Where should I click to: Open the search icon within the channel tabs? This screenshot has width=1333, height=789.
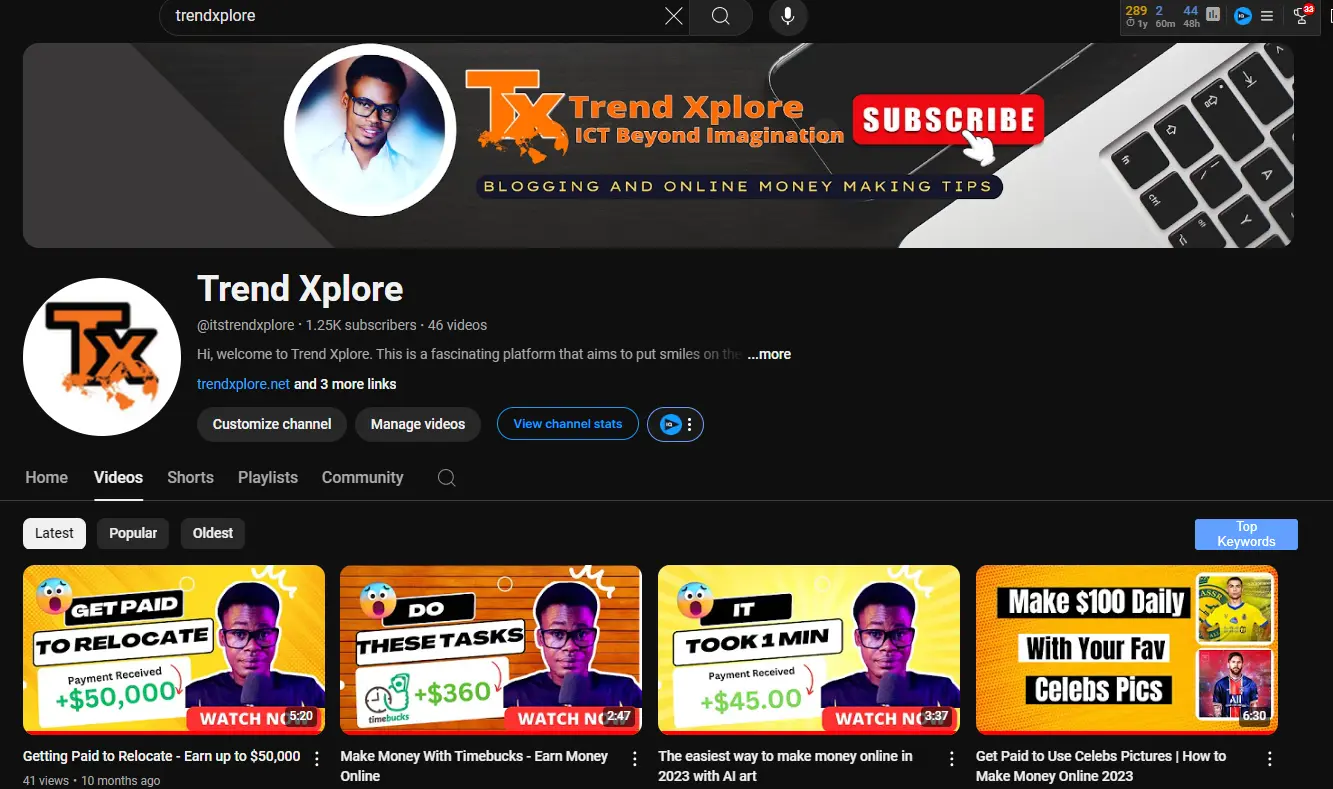[446, 478]
